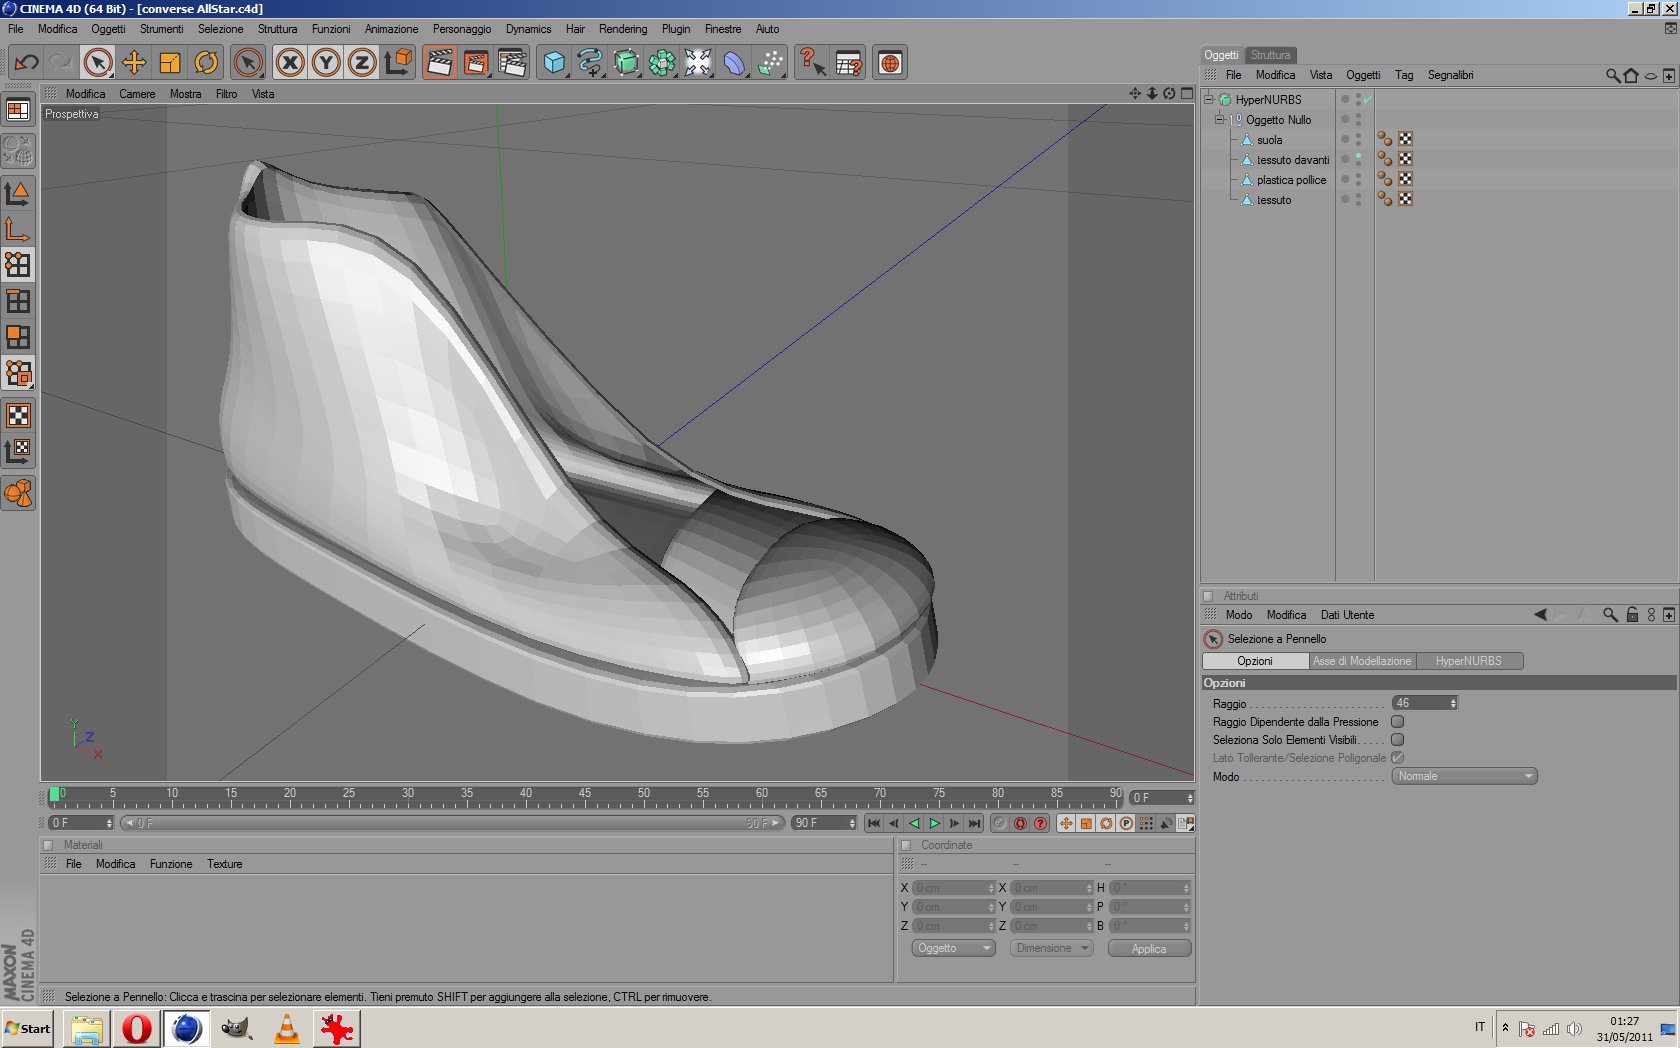
Task: Enable Seleziona Solo Elementi Visibili checkbox
Action: click(x=1397, y=740)
